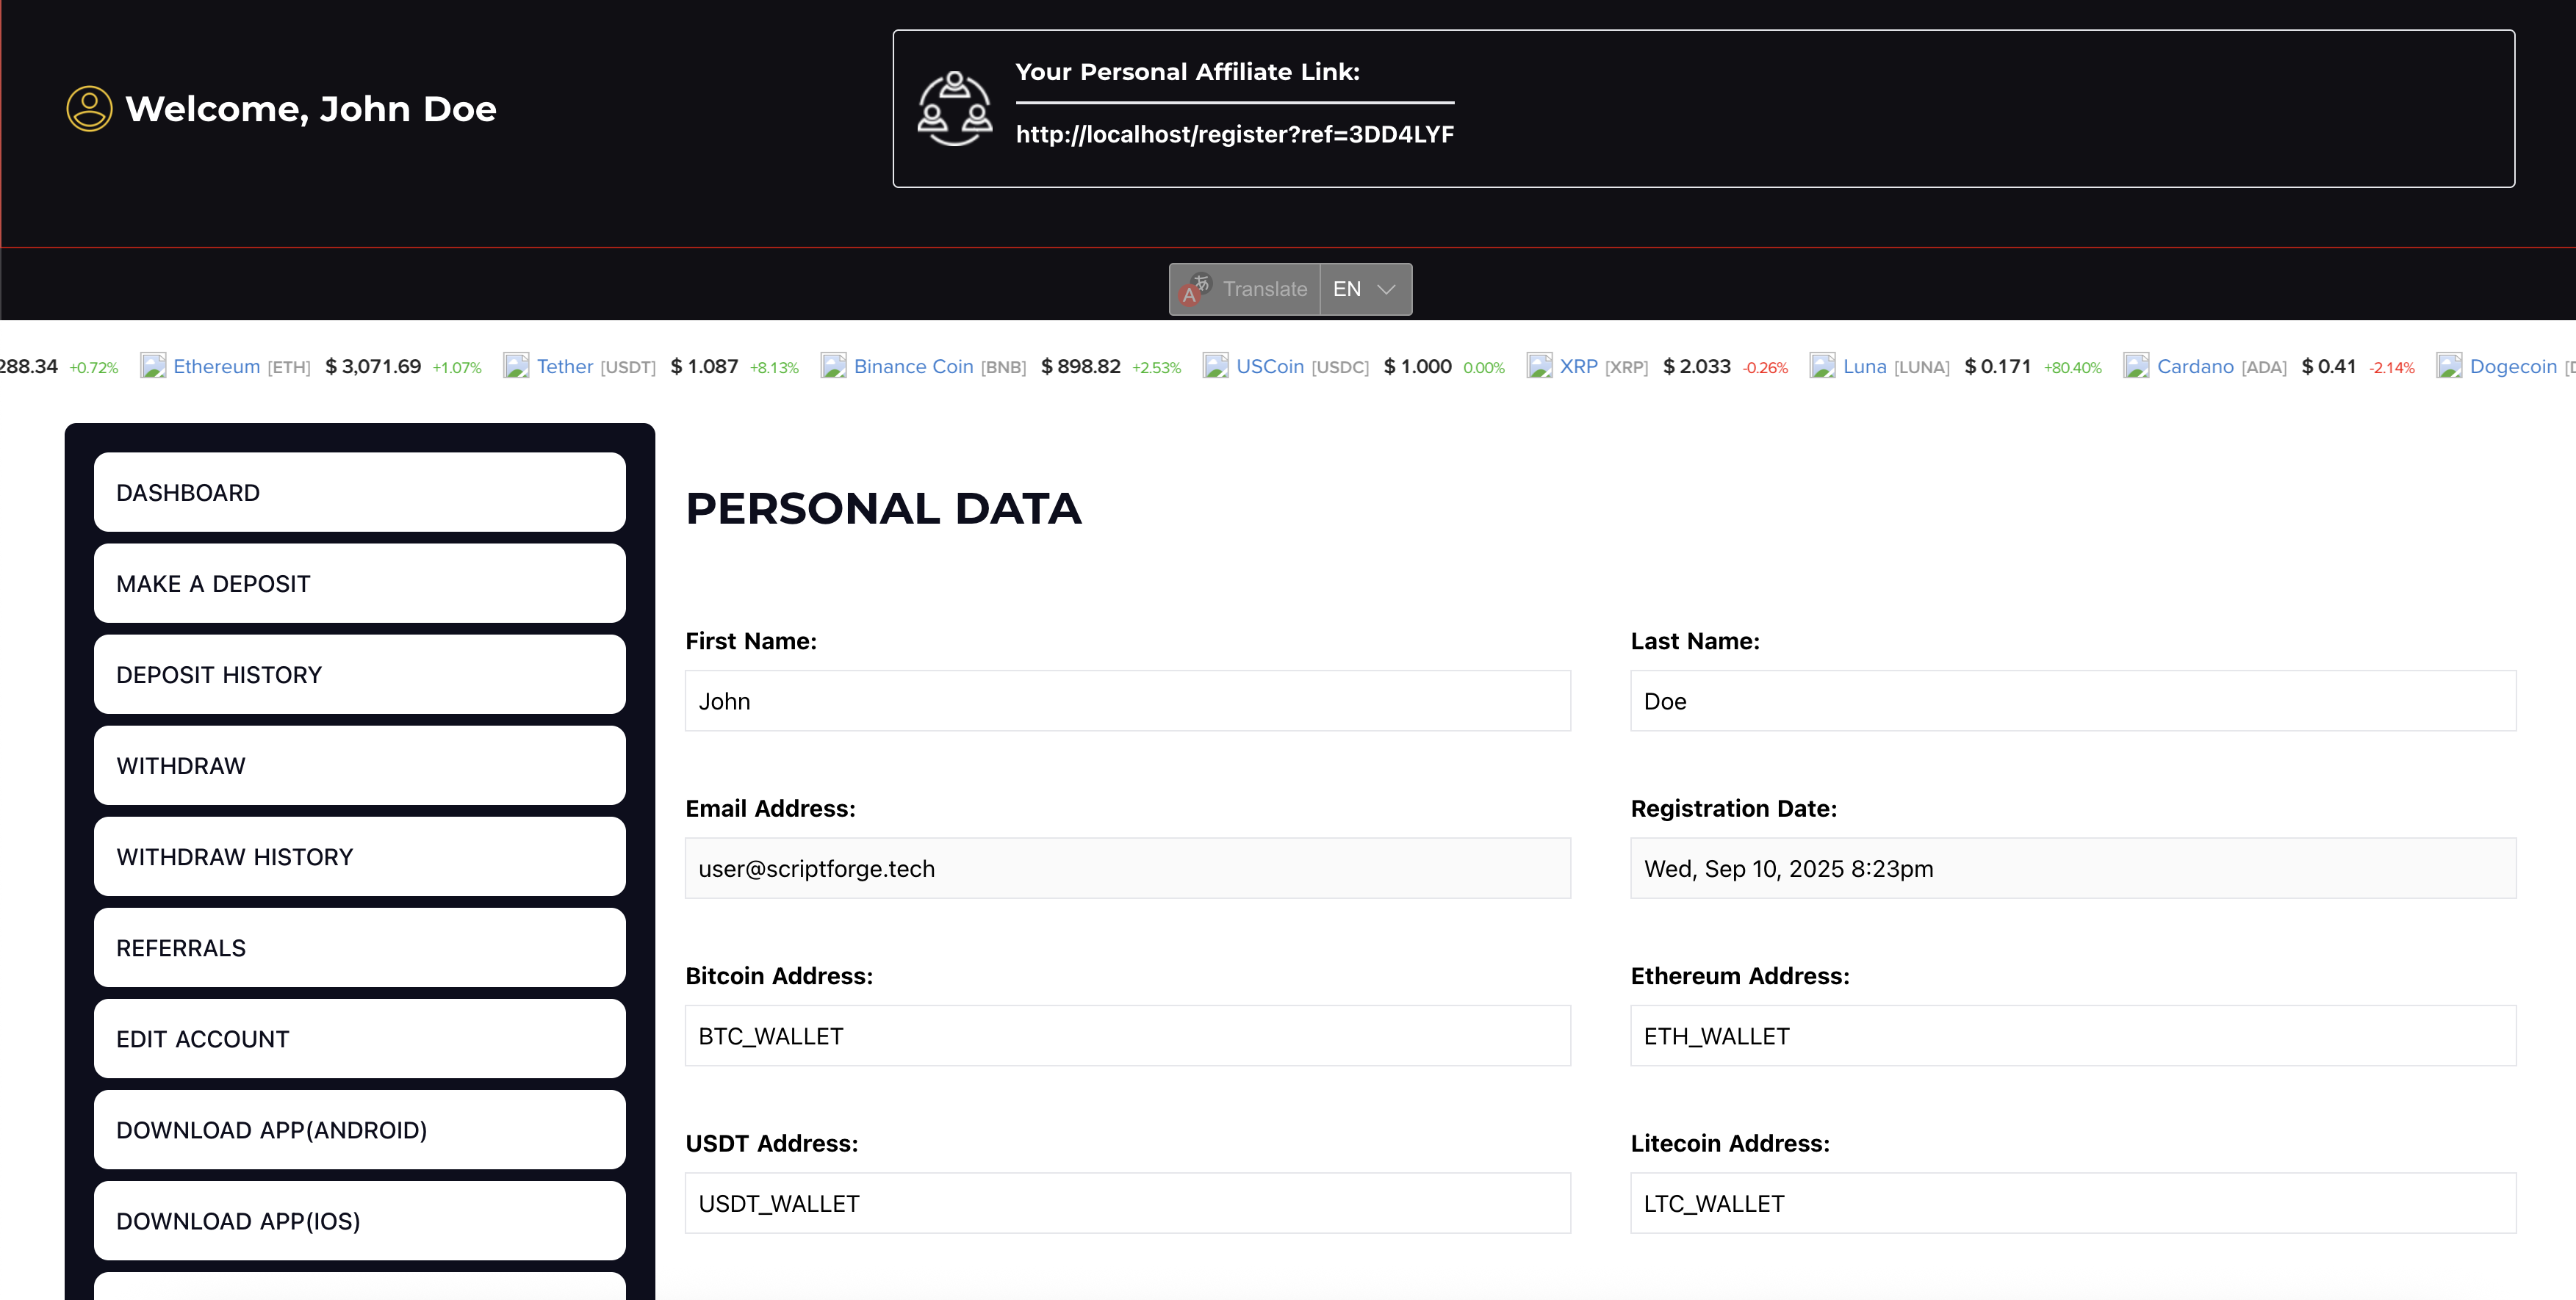Click the XRP coin icon in ticker
2576x1300 pixels.
pos(1539,366)
